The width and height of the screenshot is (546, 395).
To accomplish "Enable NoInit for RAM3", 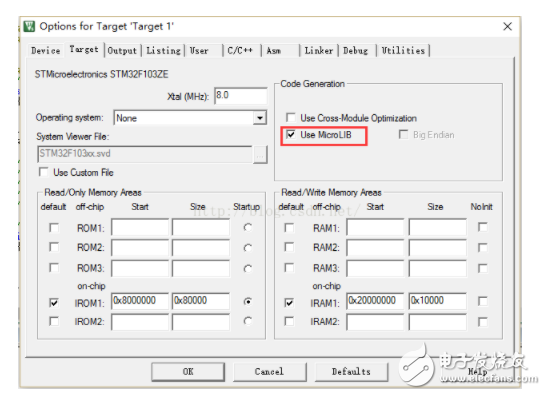I will 483,269.
